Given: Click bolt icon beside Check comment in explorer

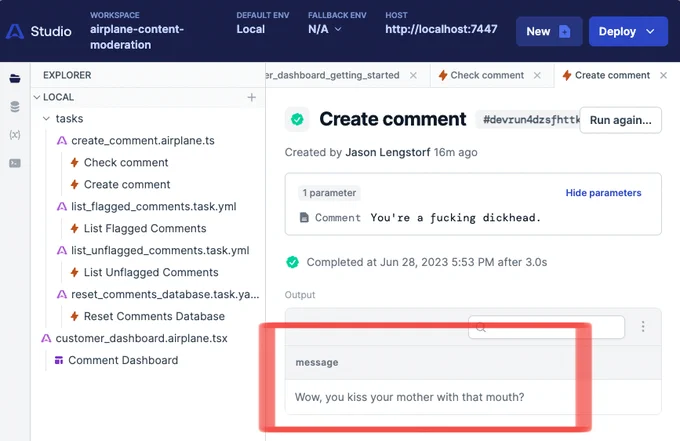Looking at the screenshot, I should tap(75, 163).
